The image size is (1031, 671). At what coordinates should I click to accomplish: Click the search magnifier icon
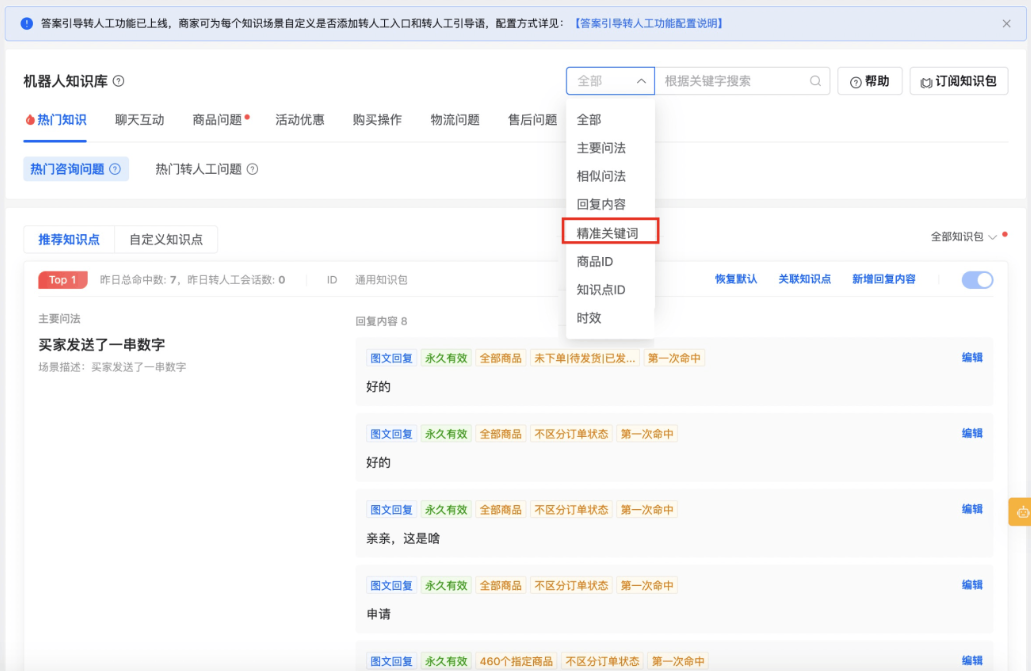tap(816, 81)
